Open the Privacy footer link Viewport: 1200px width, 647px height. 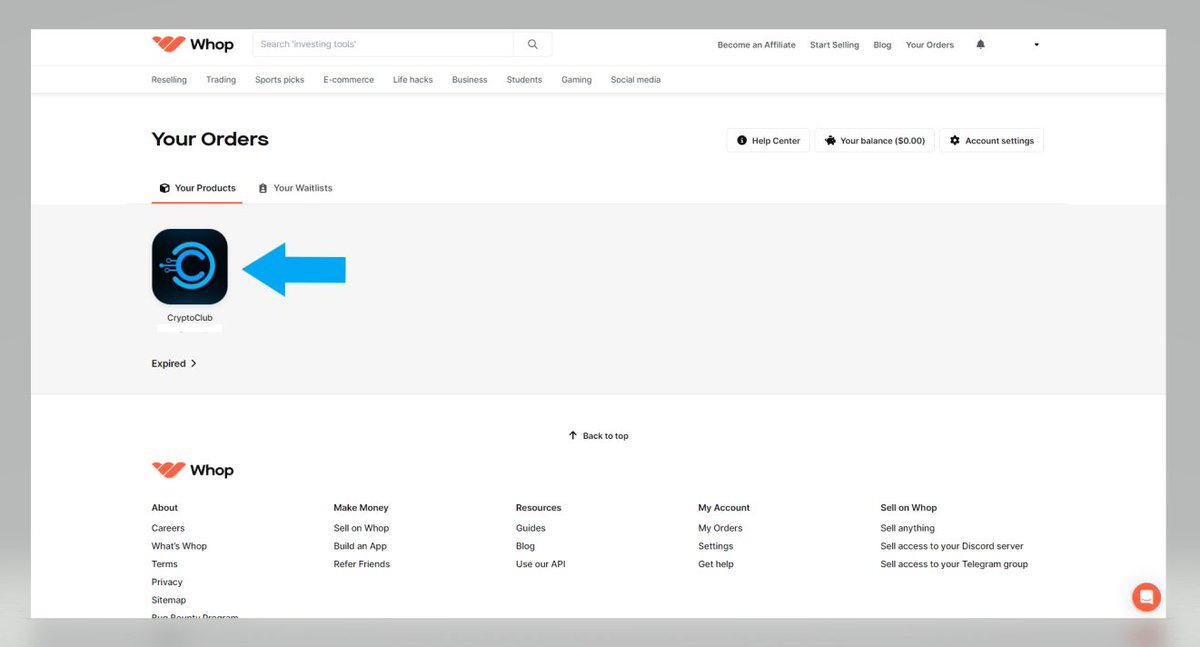[x=167, y=582]
